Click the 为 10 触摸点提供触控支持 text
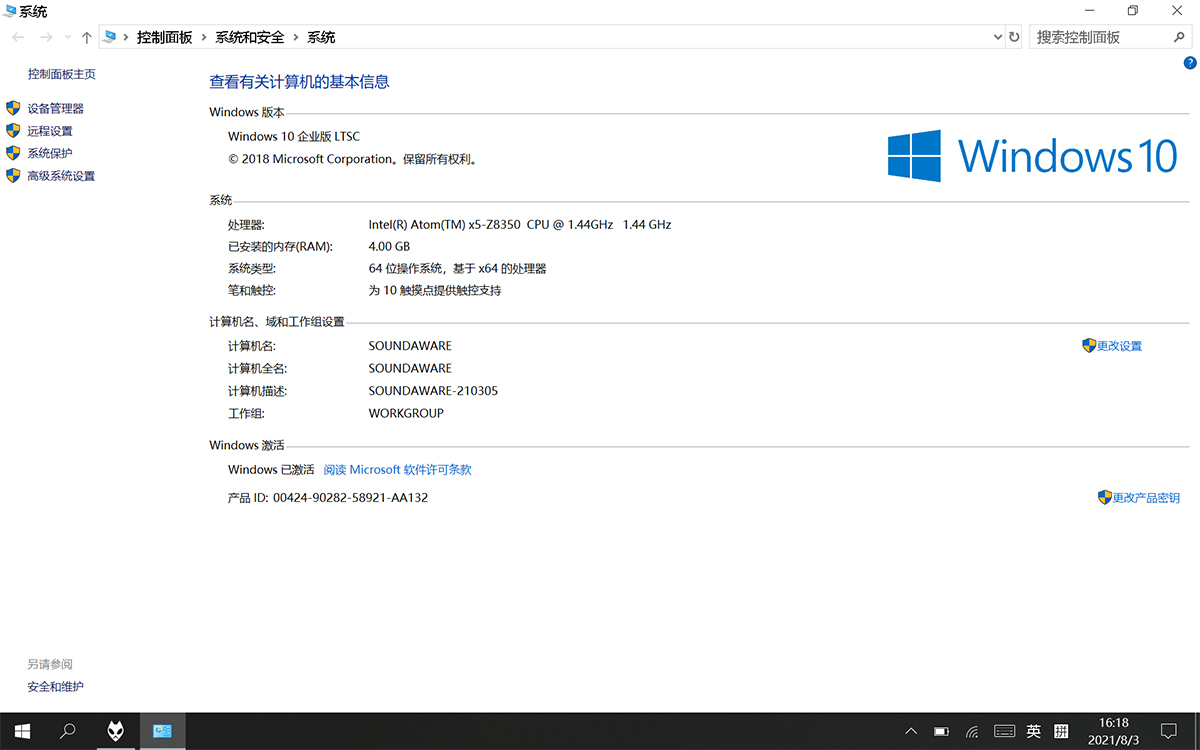 click(435, 291)
